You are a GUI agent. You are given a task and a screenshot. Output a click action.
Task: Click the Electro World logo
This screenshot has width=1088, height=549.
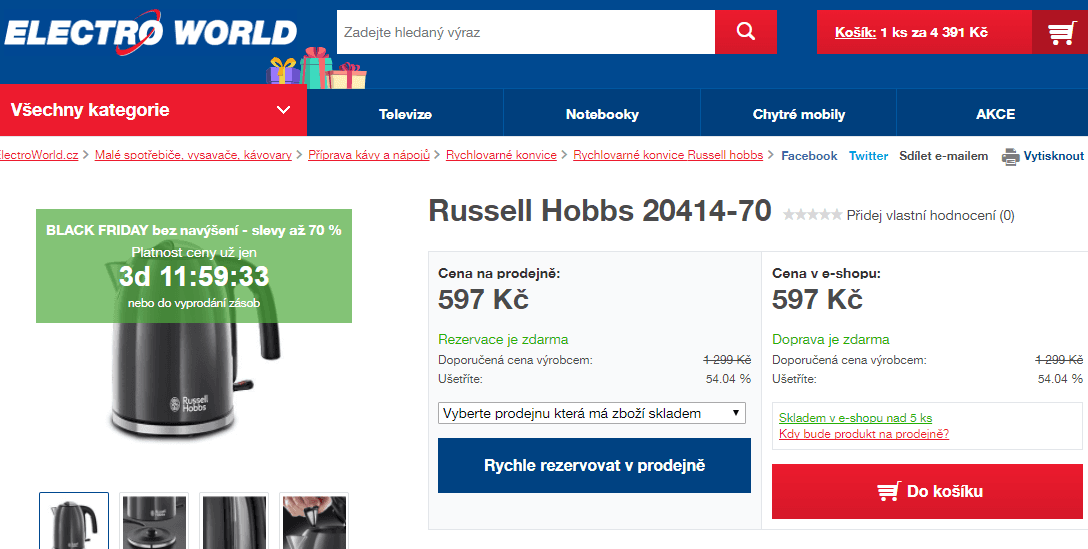tap(151, 32)
